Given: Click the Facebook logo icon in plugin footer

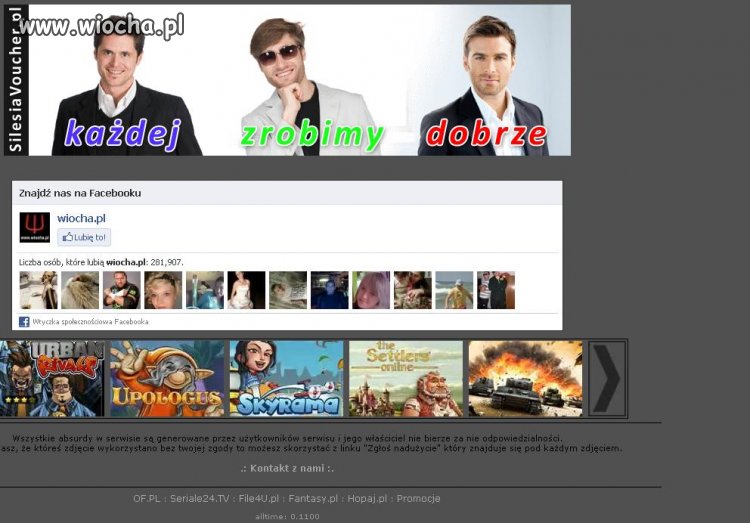Looking at the screenshot, I should point(24,322).
